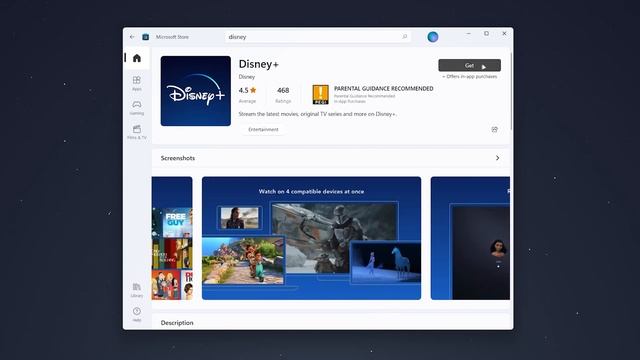Click the PEGI parental guidance badge
The image size is (640, 360).
coord(320,94)
